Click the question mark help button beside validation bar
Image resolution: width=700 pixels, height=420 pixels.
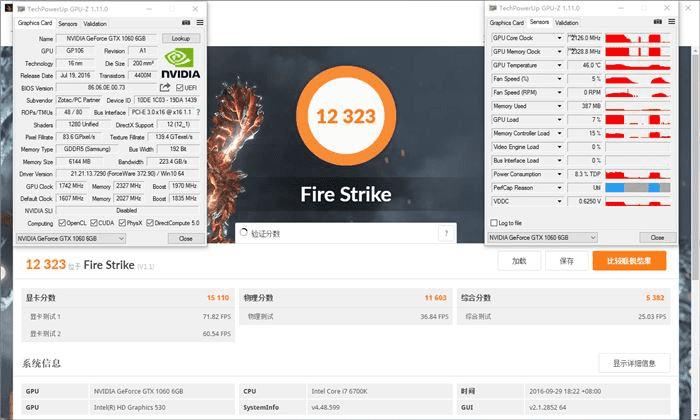pyautogui.click(x=446, y=233)
